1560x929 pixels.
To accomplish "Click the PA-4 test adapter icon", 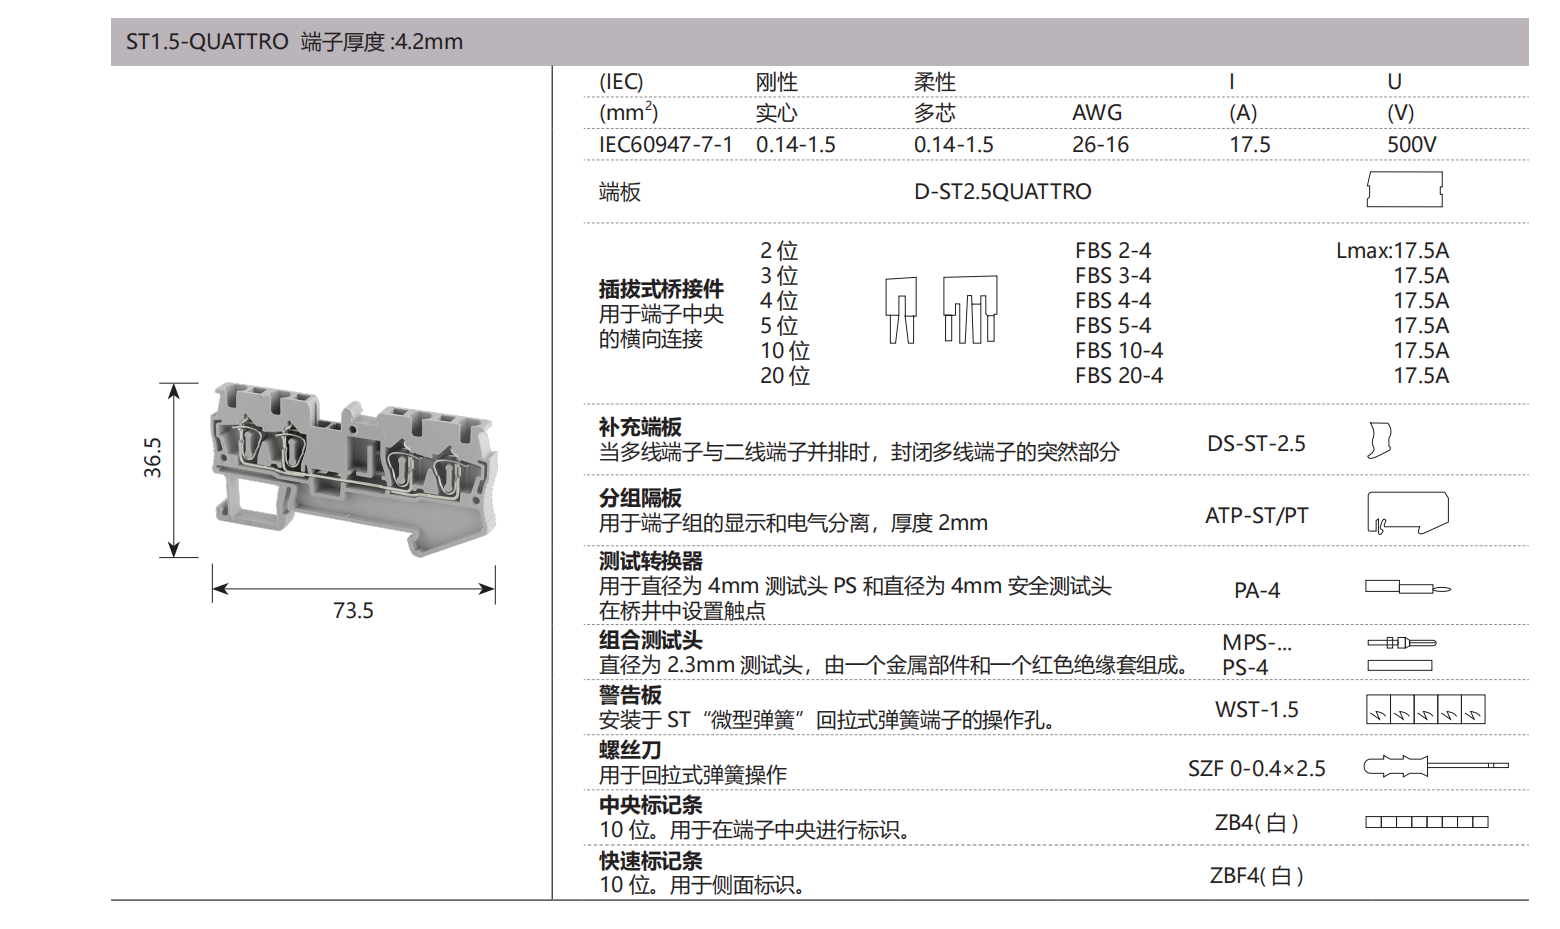I will tap(1408, 588).
